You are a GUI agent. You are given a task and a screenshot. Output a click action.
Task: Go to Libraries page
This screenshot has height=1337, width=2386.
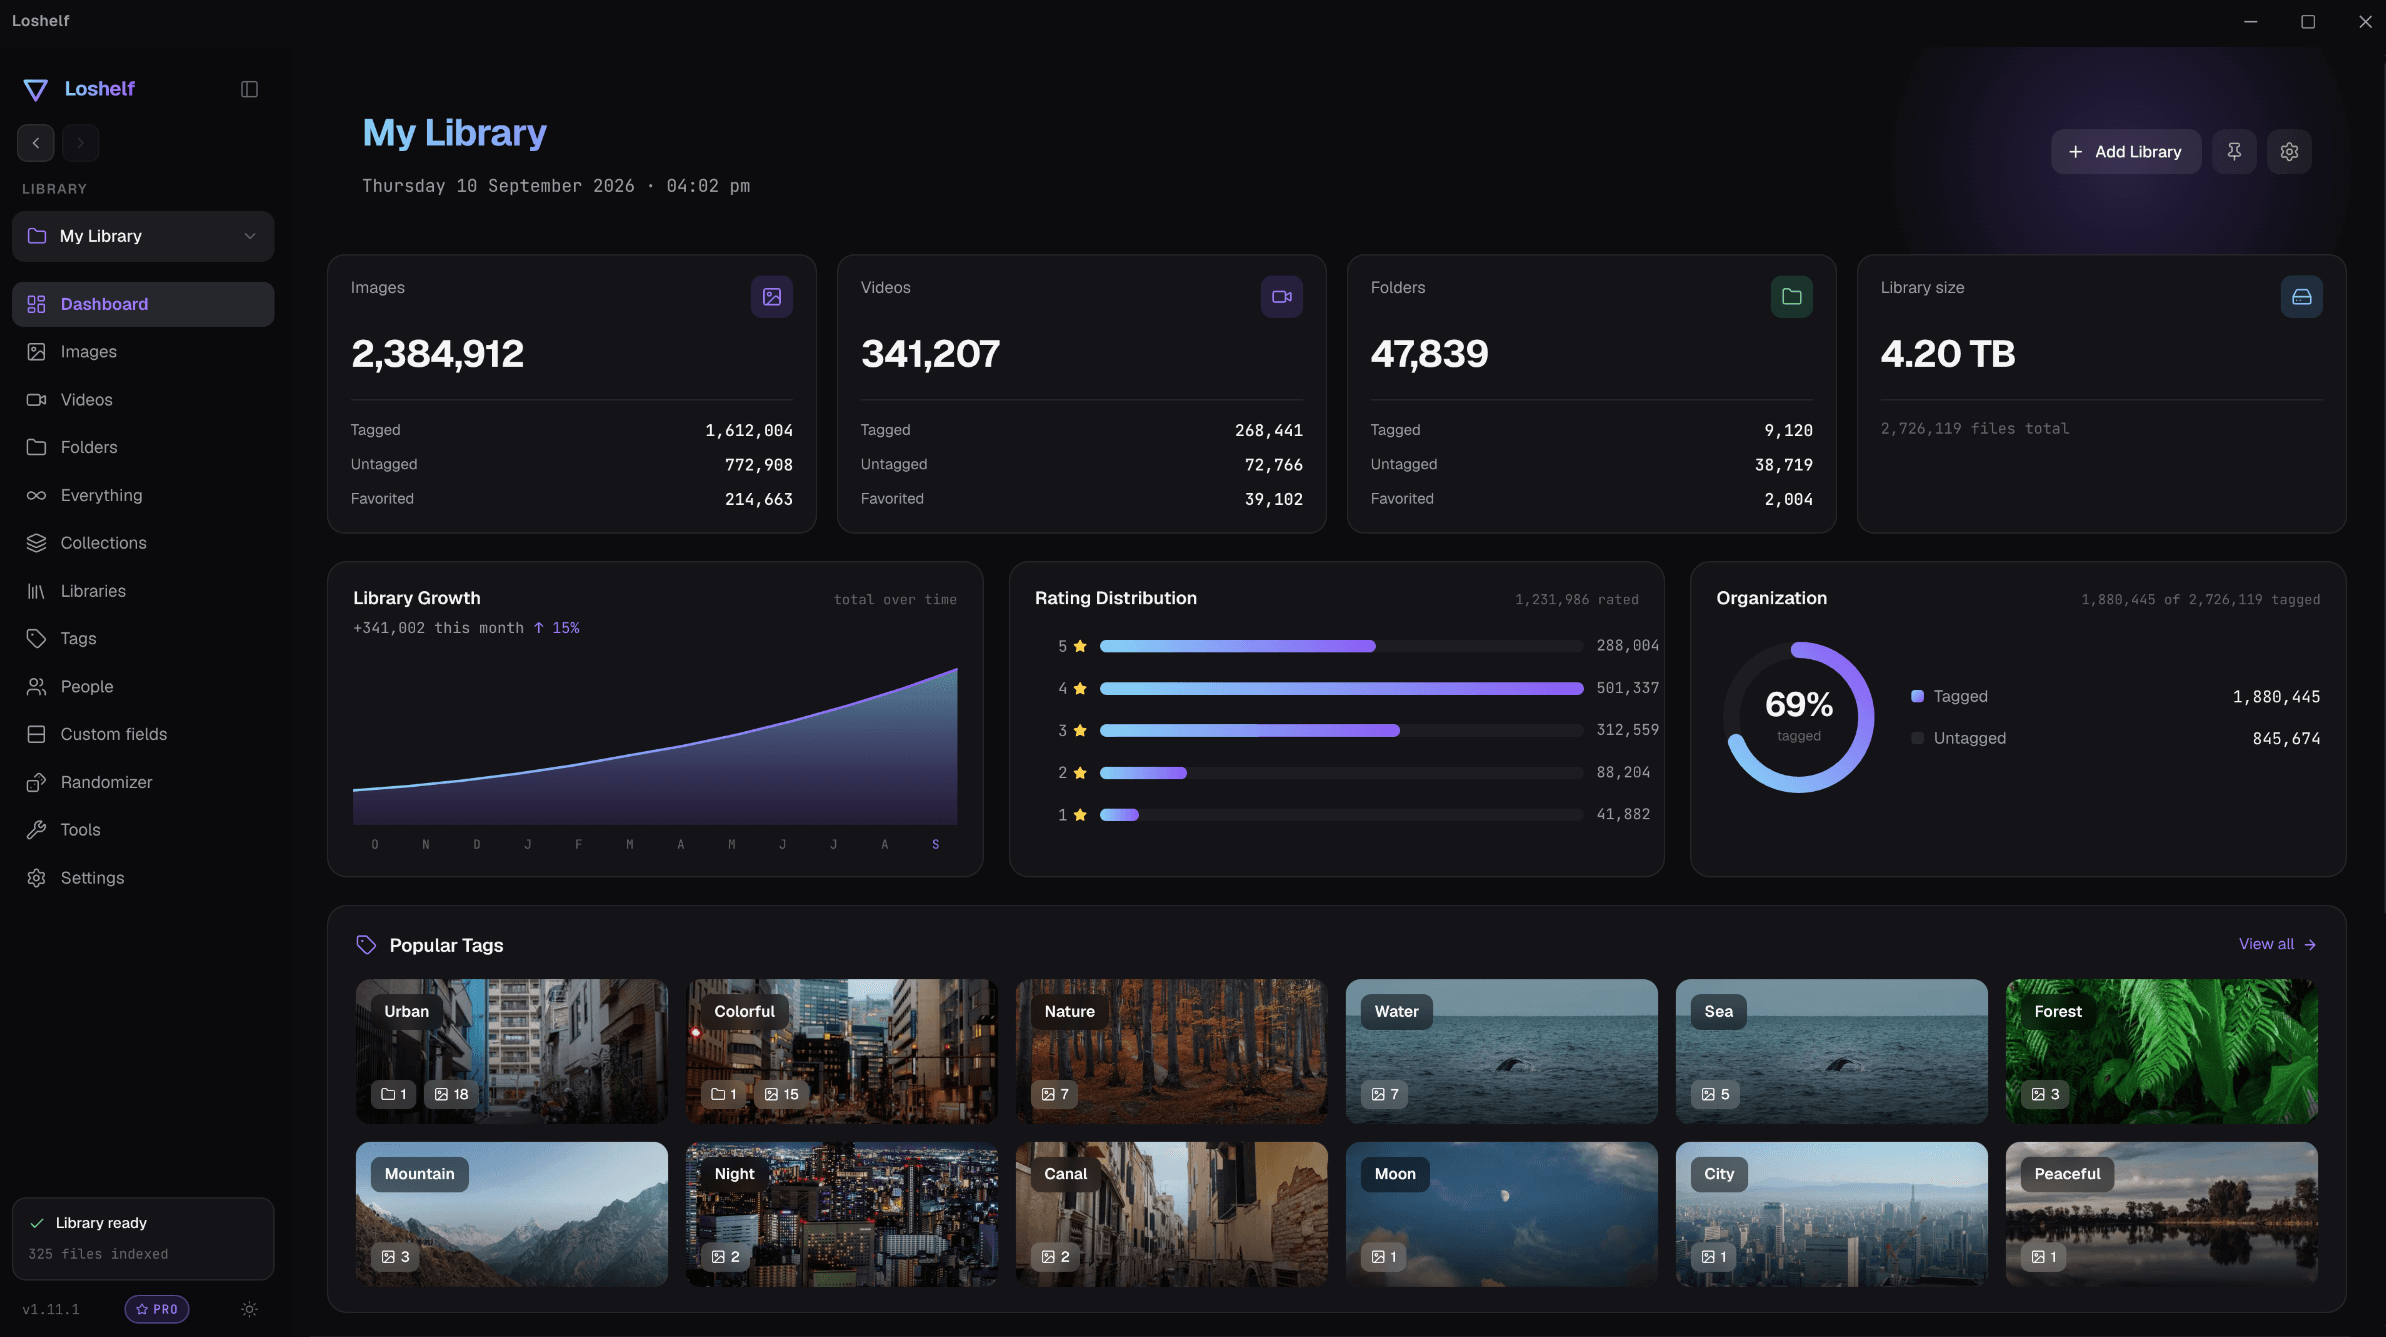143,591
